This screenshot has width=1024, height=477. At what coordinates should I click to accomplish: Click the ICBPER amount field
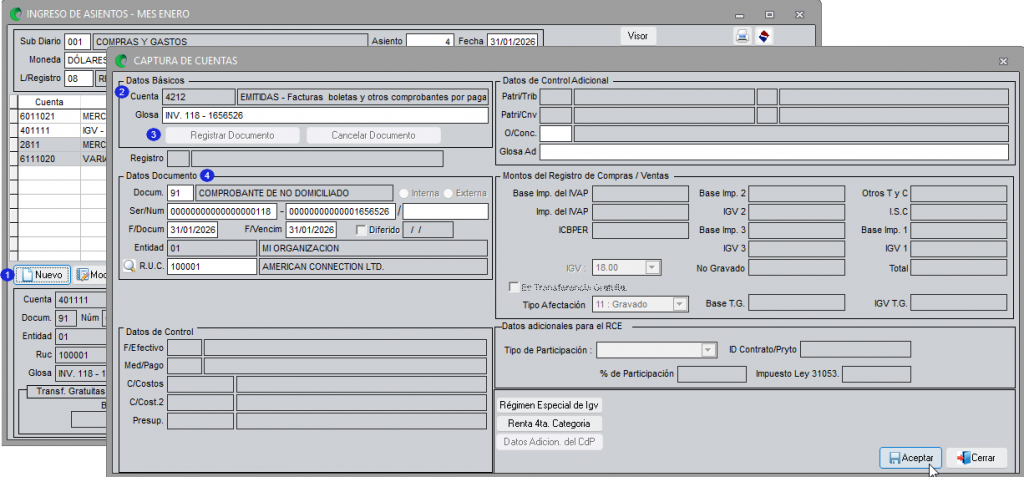tap(640, 230)
